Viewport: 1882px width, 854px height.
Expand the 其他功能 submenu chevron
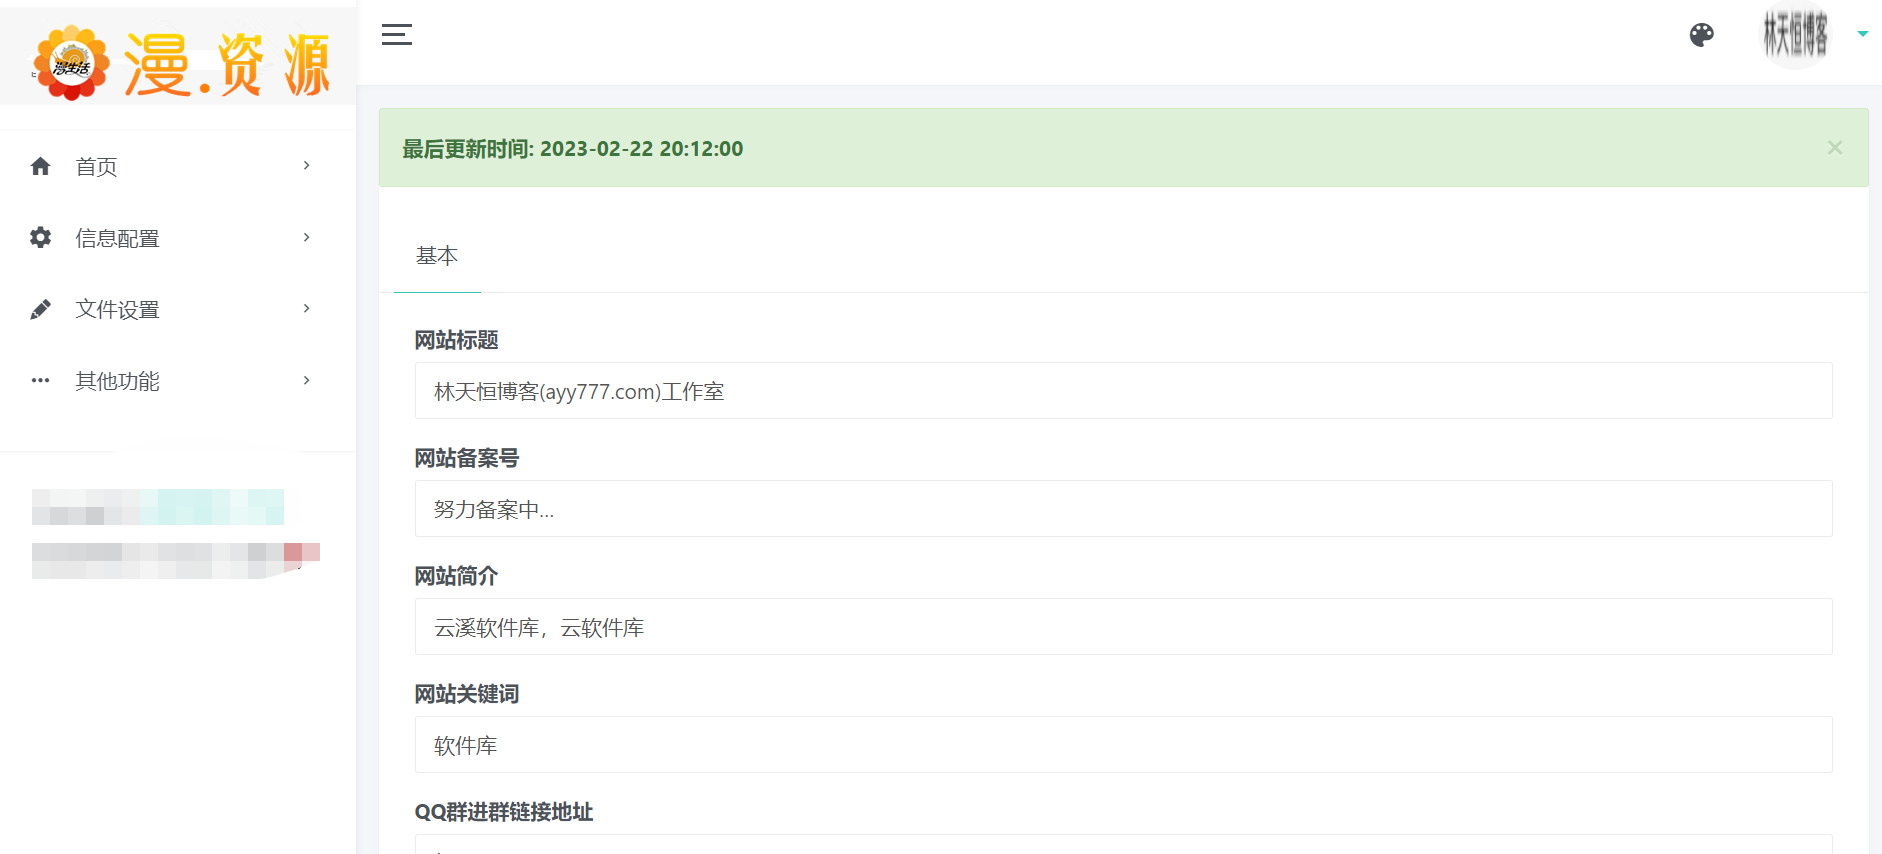tap(306, 381)
